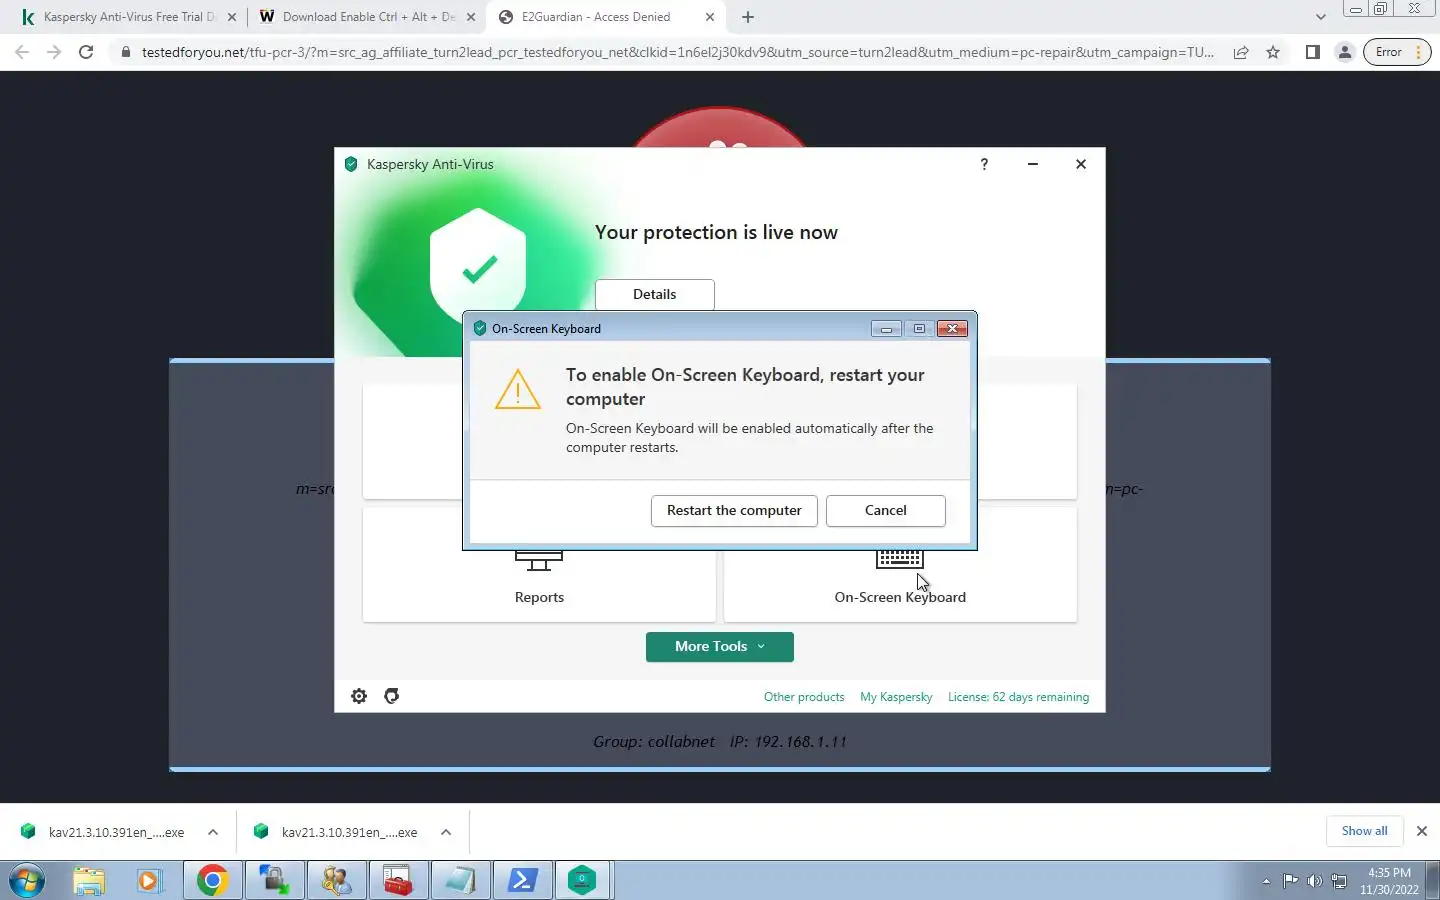1440x900 pixels.
Task: Minimize the On-Screen Keyboard dialog
Action: (x=886, y=328)
